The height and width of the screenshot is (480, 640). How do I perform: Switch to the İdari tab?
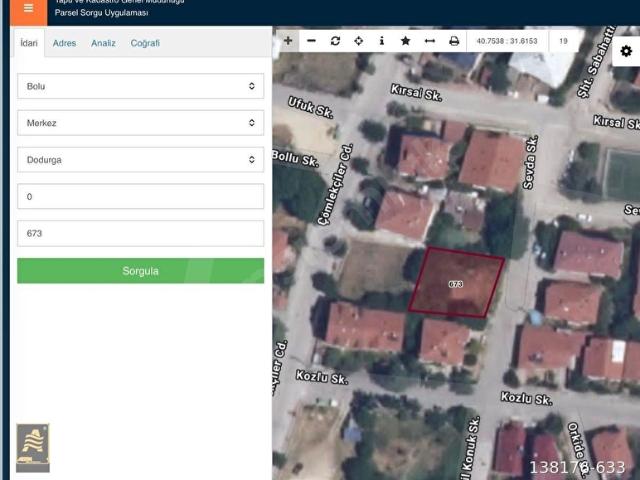[29, 43]
